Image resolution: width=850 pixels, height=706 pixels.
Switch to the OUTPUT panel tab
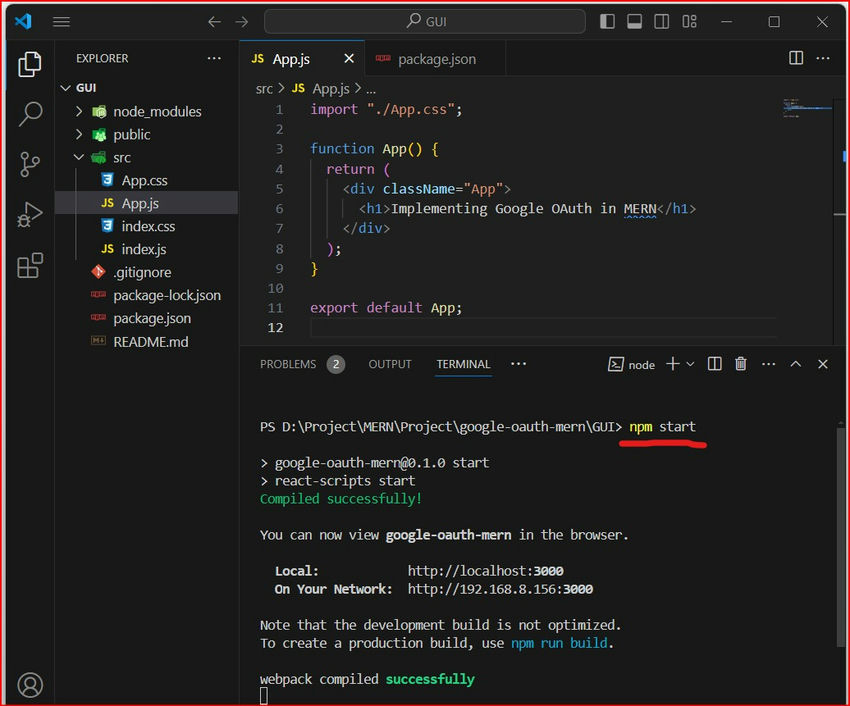tap(390, 364)
